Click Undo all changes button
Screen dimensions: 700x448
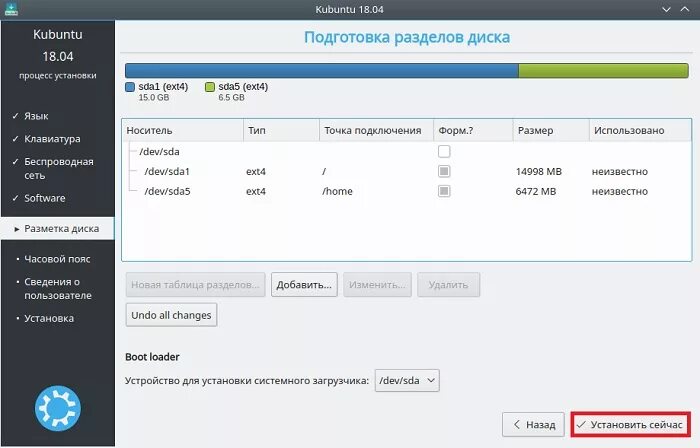coord(171,315)
